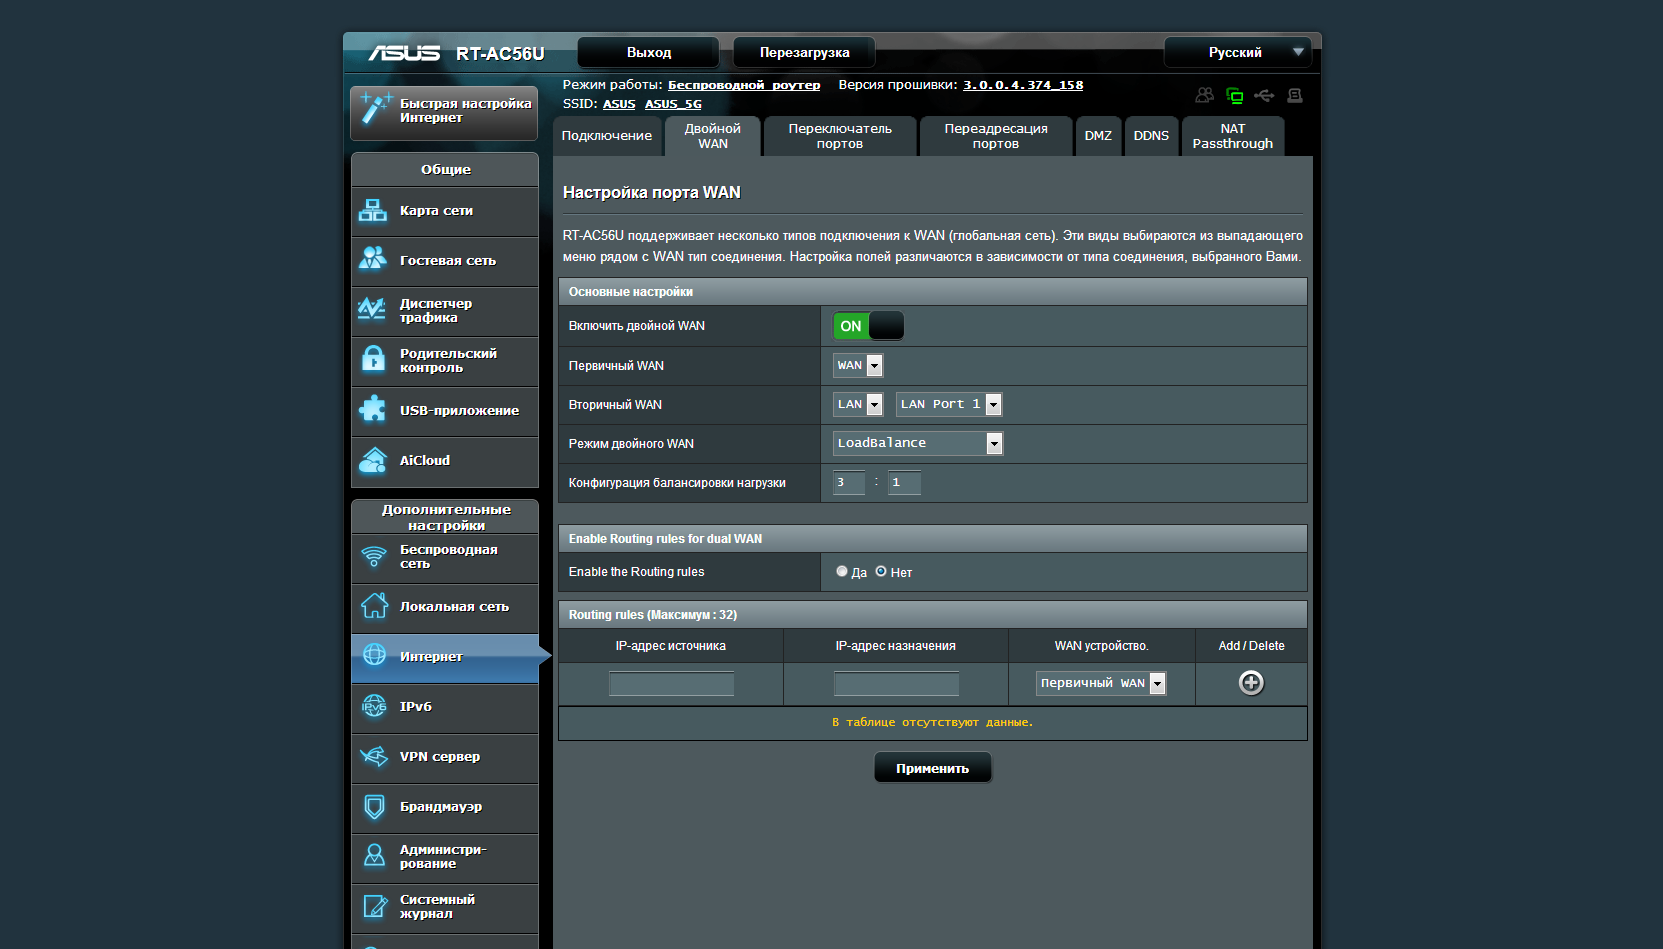This screenshot has height=949, width=1663.
Task: Click the printer status icon
Action: (1295, 96)
